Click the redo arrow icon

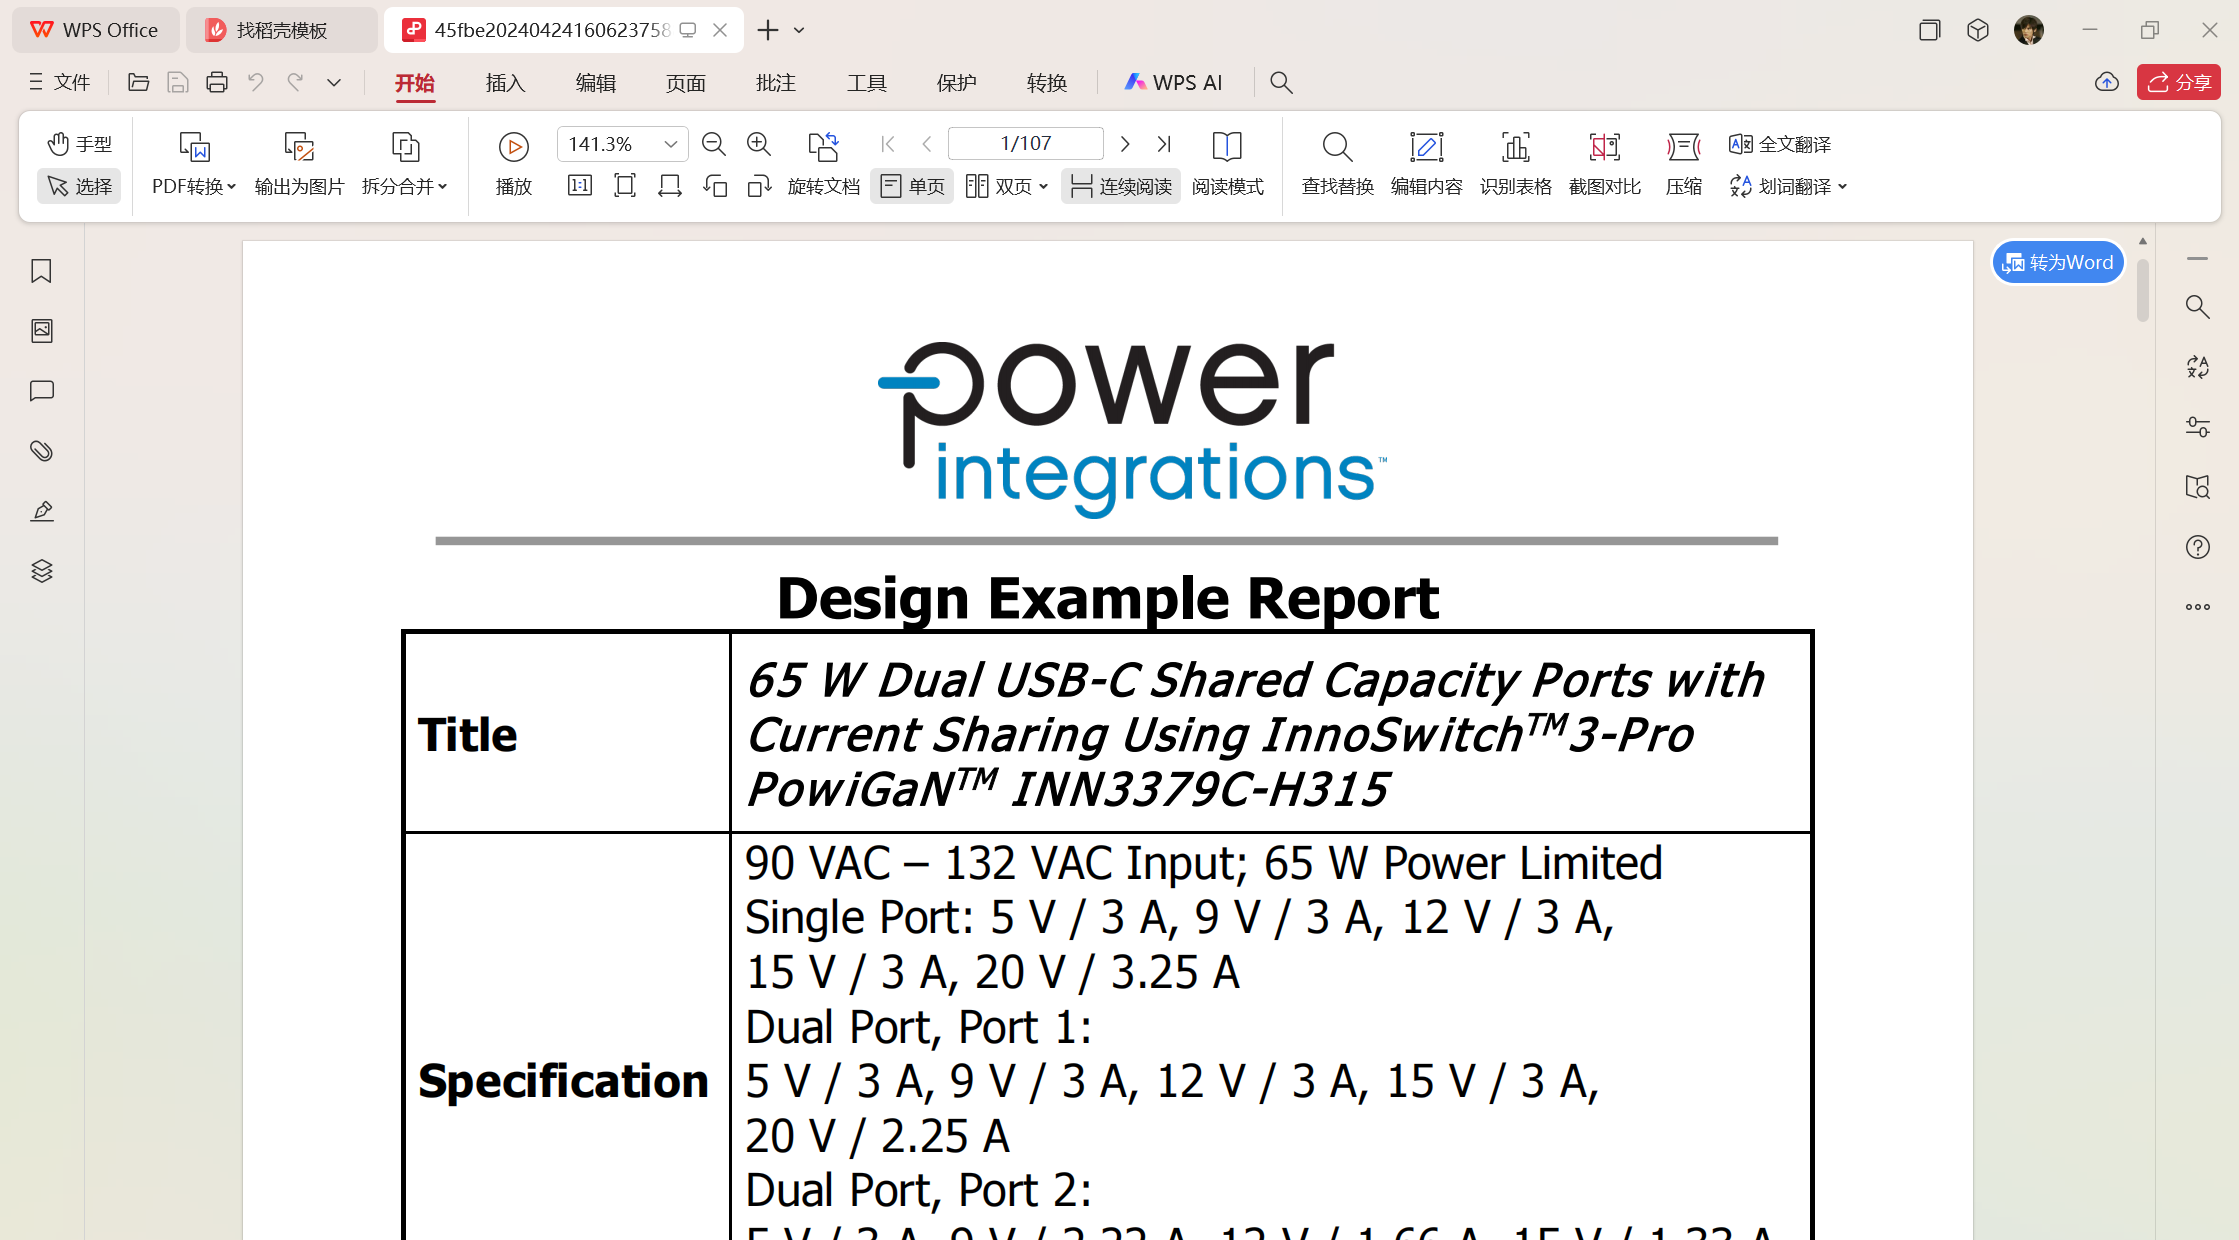295,82
